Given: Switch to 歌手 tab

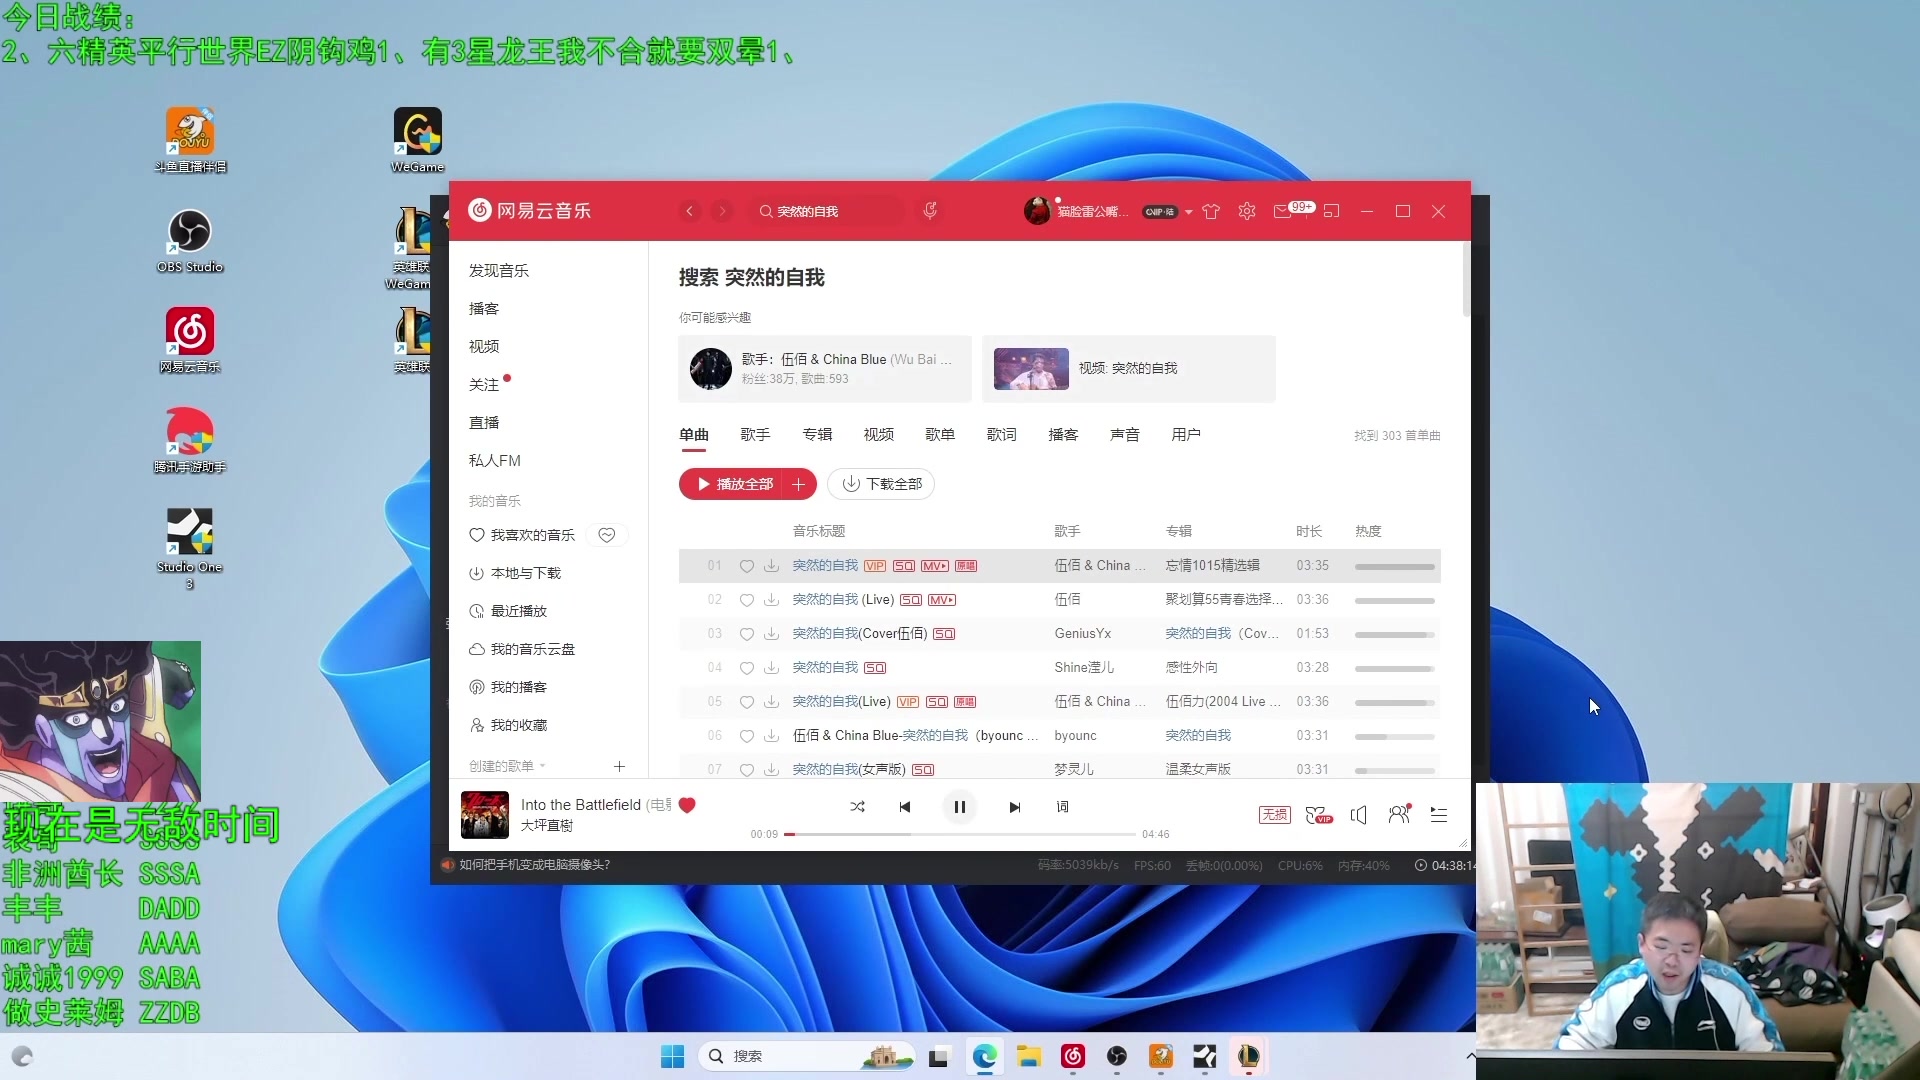Looking at the screenshot, I should [x=755, y=435].
